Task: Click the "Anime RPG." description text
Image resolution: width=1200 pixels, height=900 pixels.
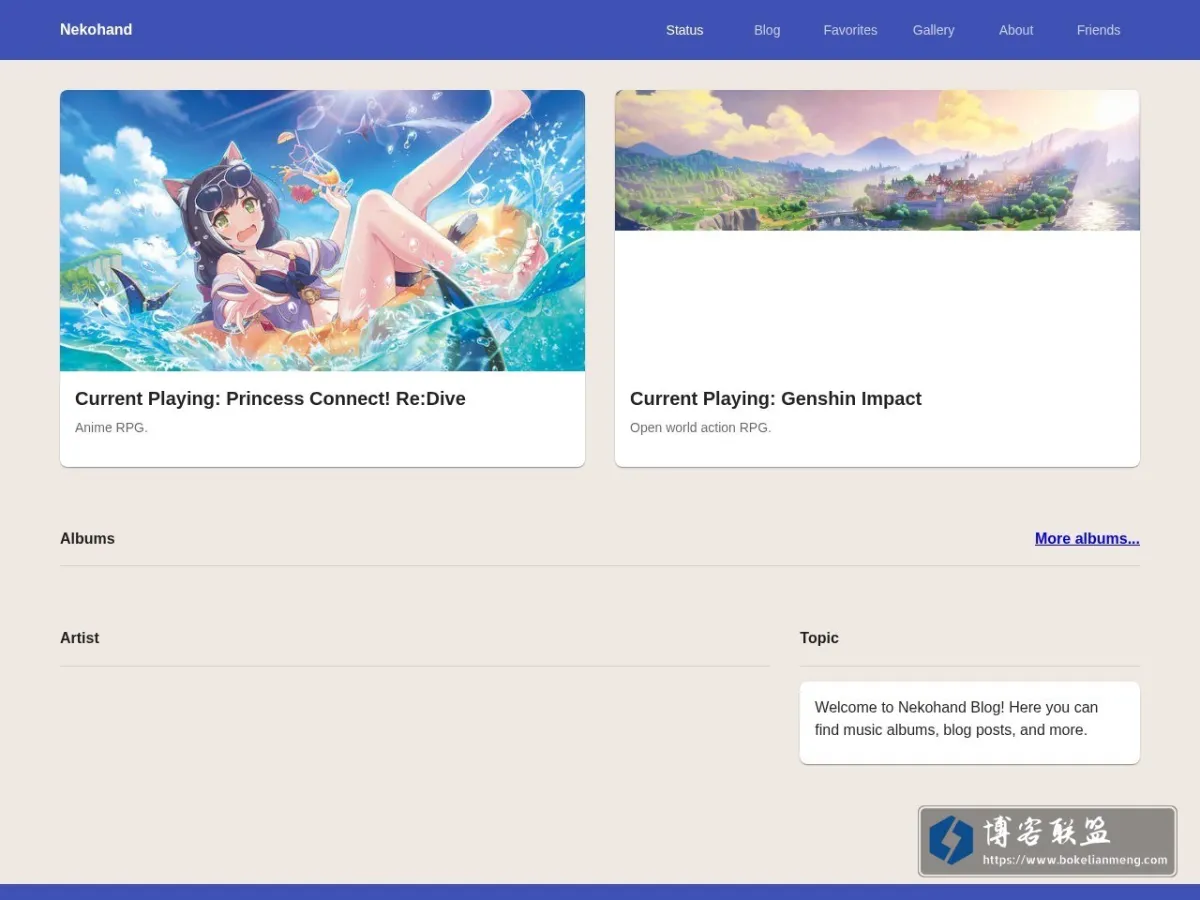Action: (111, 427)
